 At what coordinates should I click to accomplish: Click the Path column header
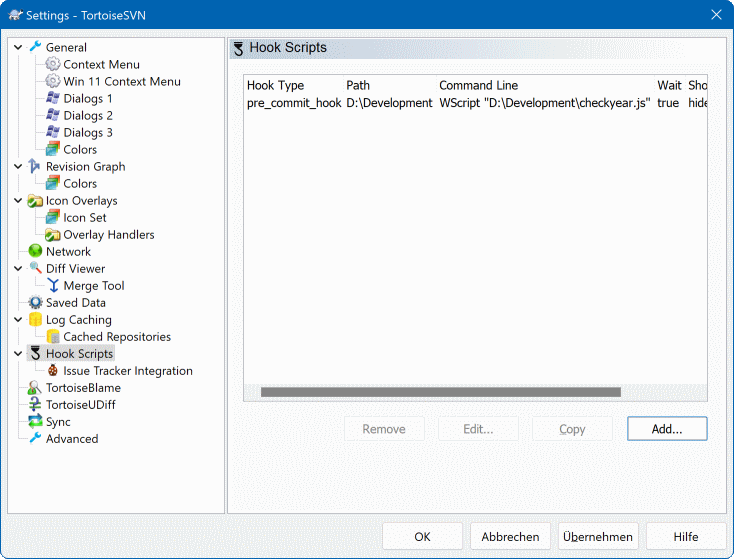click(x=389, y=85)
